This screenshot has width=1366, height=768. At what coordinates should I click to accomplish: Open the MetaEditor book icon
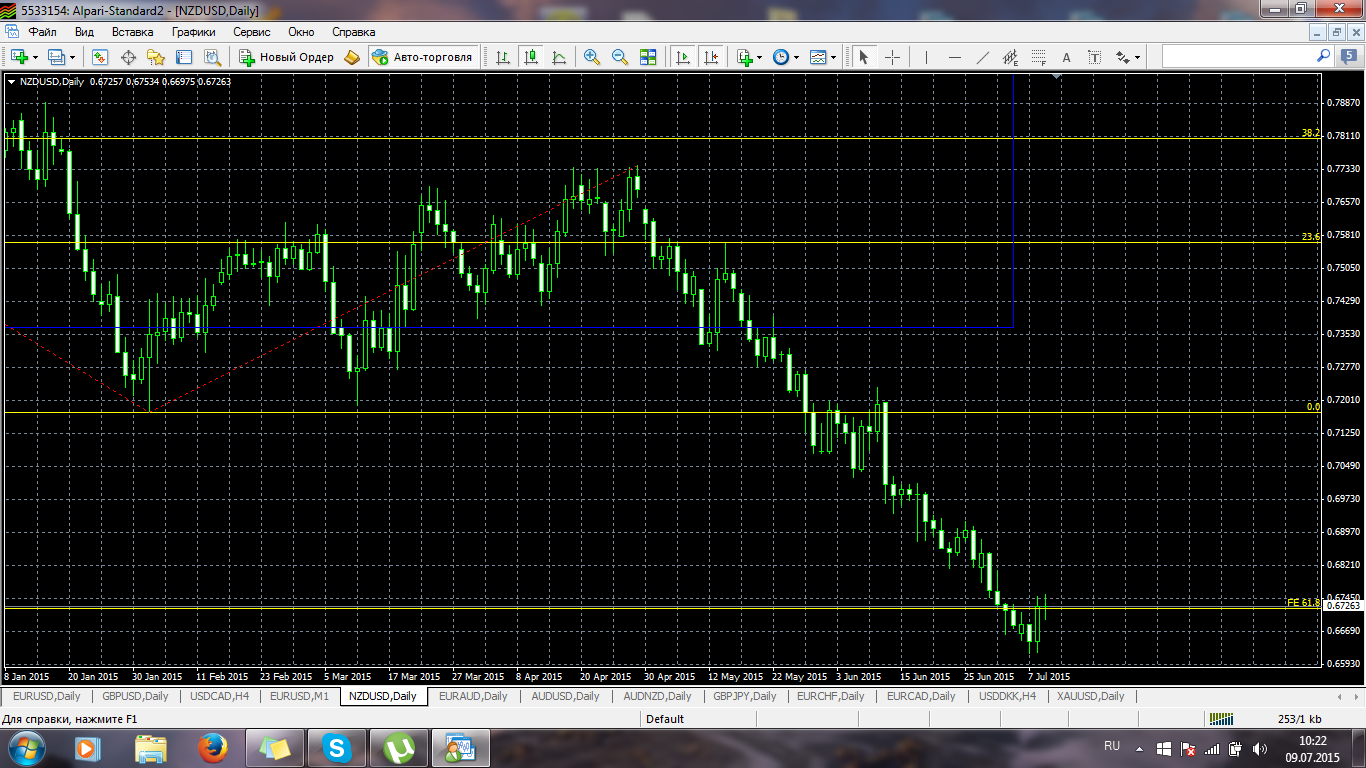point(352,57)
